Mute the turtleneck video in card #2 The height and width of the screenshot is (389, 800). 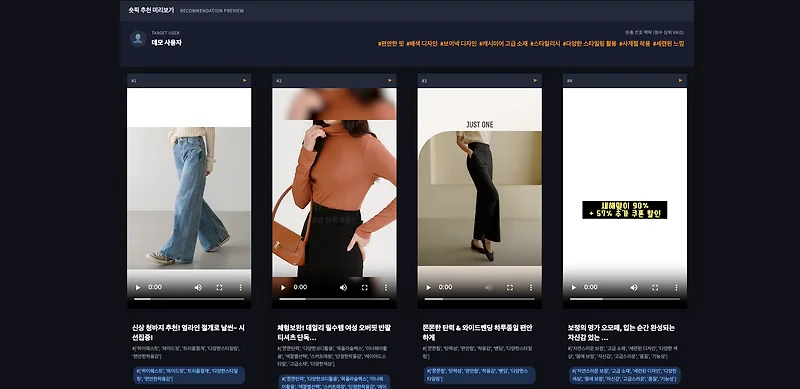pos(343,287)
